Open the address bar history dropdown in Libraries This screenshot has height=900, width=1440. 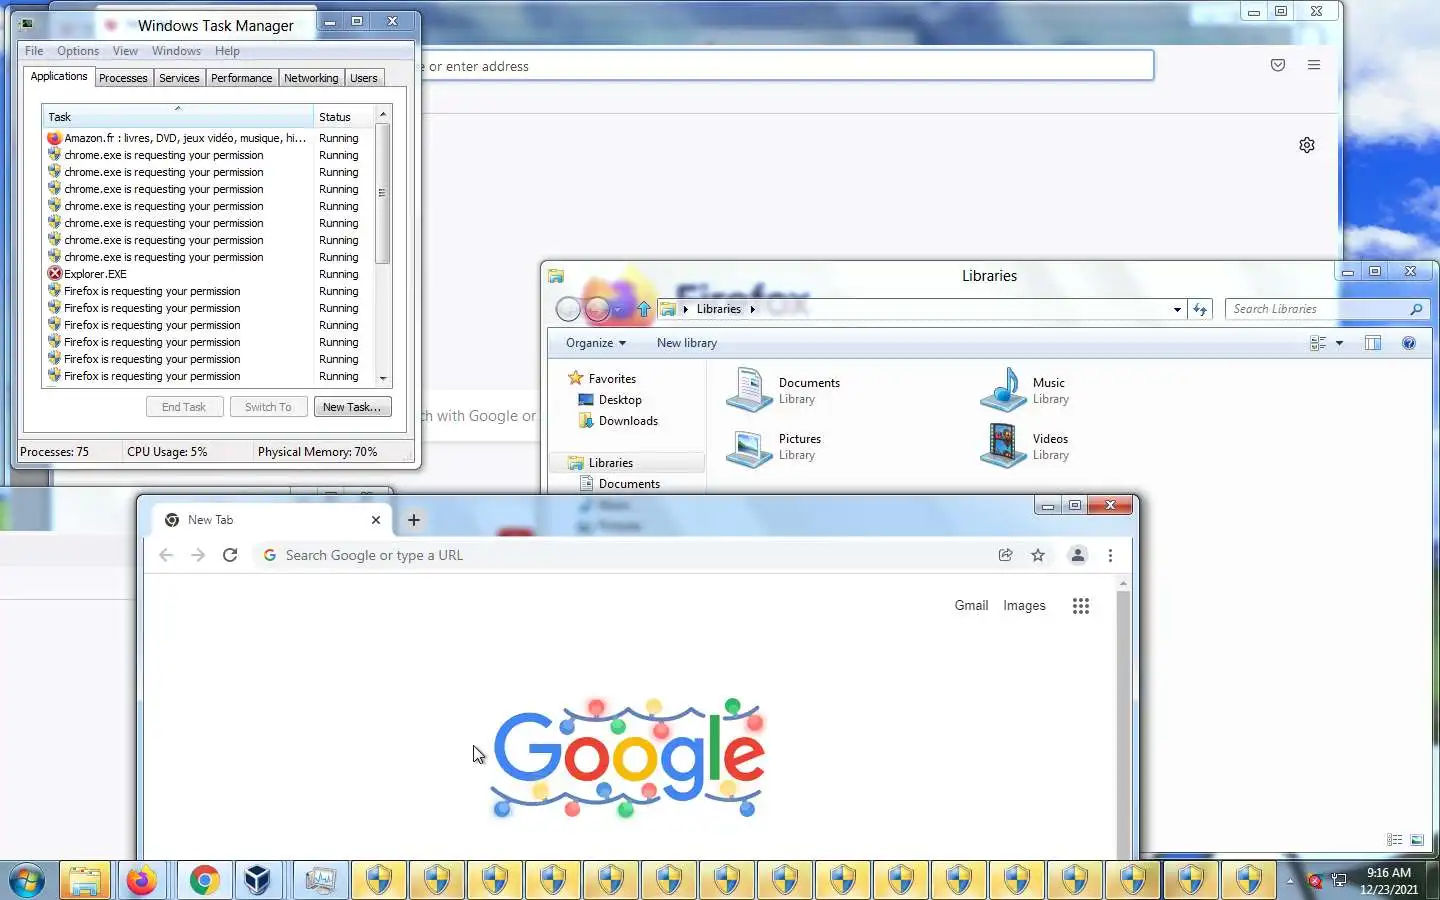point(1177,309)
